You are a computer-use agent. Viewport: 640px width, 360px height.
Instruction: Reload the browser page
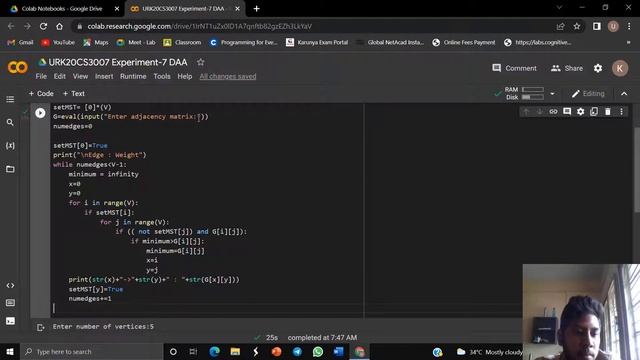[x=43, y=26]
